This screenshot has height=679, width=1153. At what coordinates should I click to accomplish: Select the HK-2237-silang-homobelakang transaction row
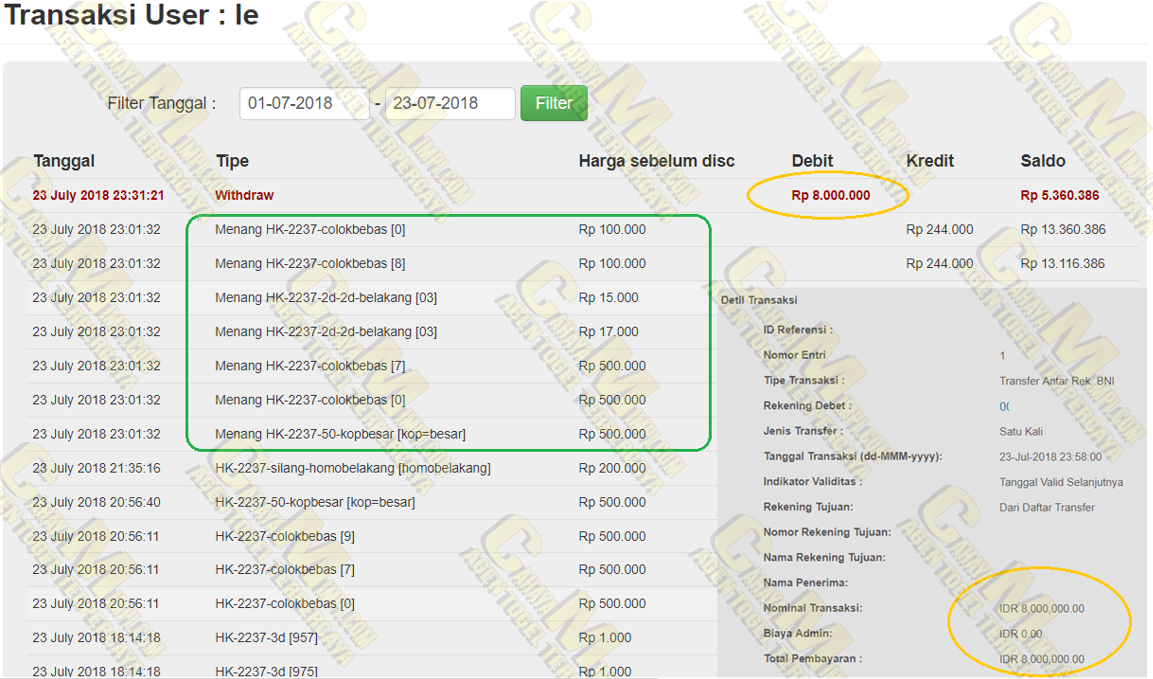point(352,468)
